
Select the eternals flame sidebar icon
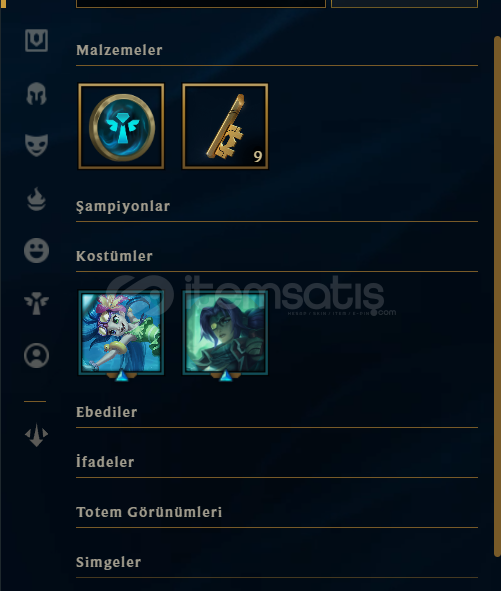[x=37, y=199]
